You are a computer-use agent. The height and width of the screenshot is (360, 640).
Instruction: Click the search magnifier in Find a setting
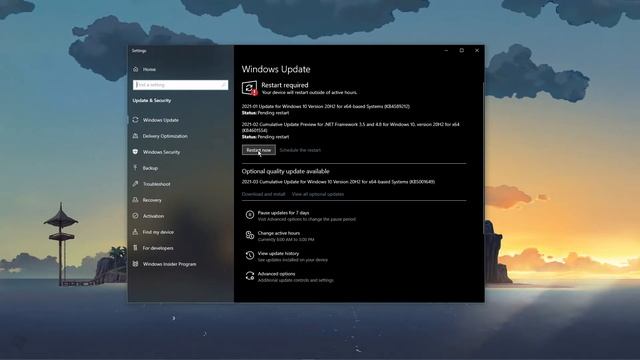click(224, 85)
